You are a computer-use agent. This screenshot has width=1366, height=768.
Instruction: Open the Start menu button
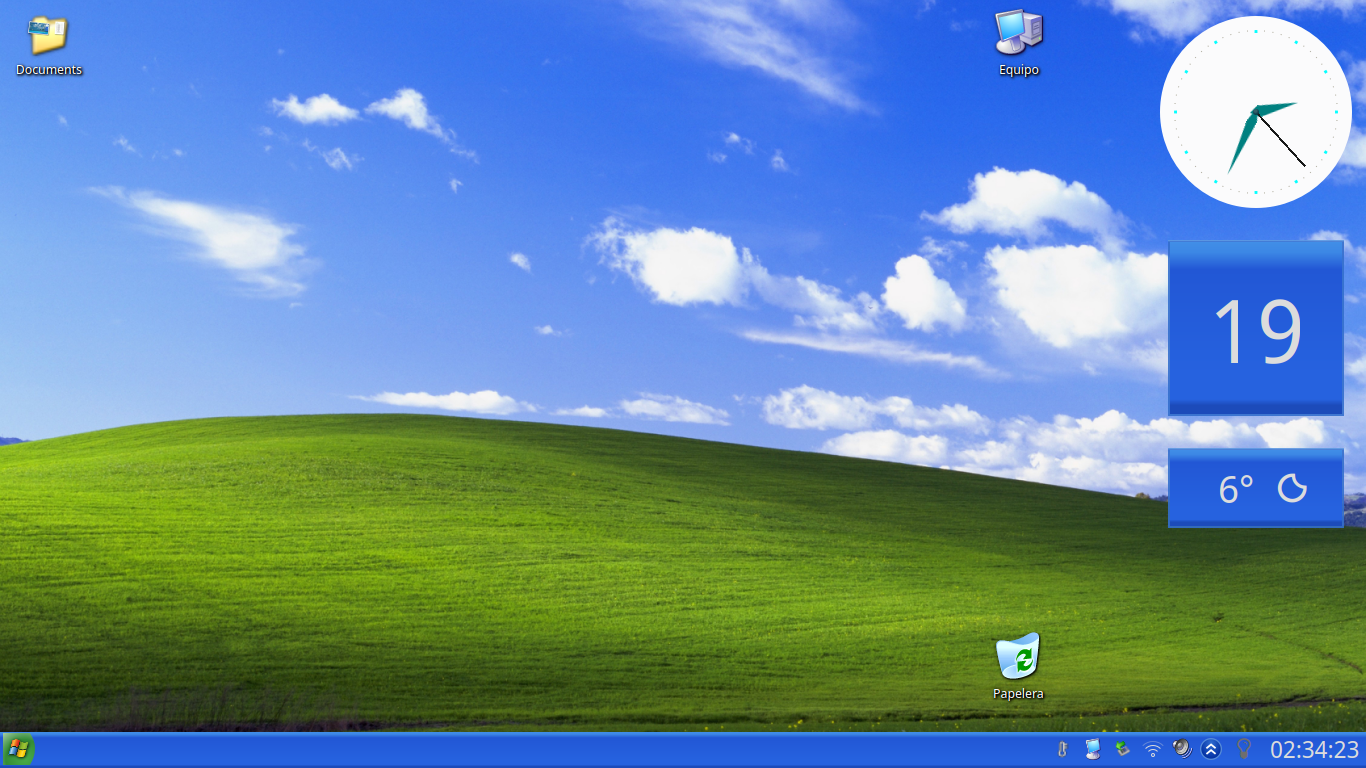[x=18, y=748]
